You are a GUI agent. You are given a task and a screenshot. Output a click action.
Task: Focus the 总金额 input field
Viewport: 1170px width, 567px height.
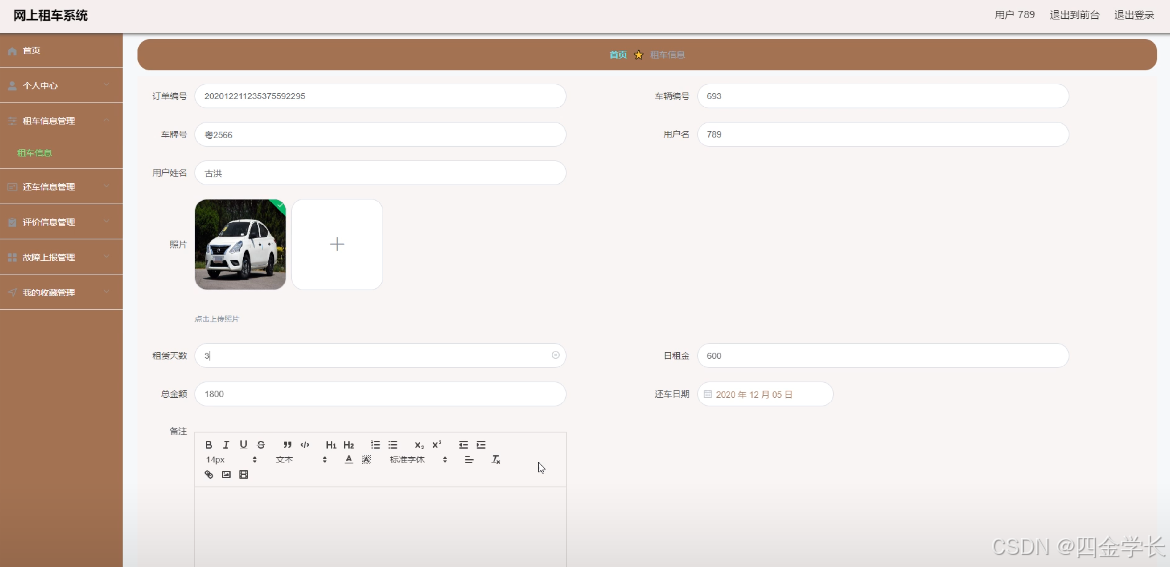click(x=381, y=394)
